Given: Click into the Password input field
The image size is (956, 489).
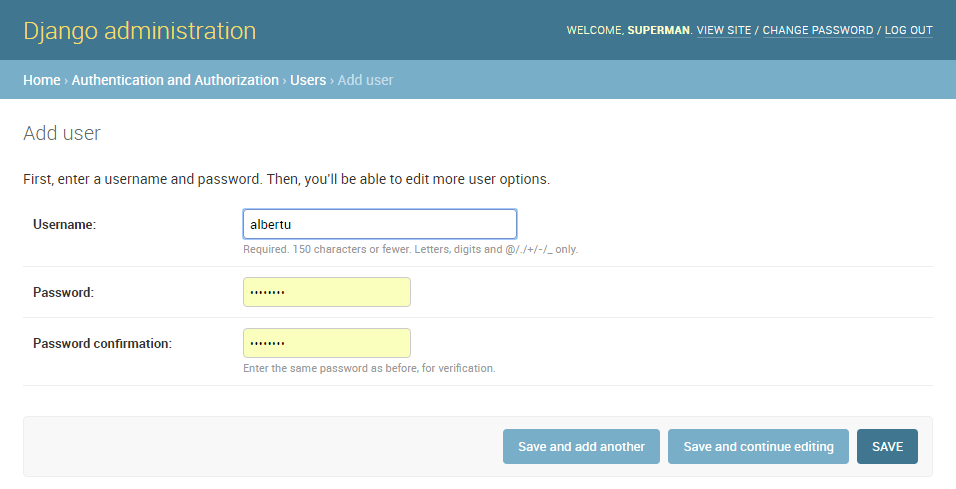Looking at the screenshot, I should click(x=326, y=292).
